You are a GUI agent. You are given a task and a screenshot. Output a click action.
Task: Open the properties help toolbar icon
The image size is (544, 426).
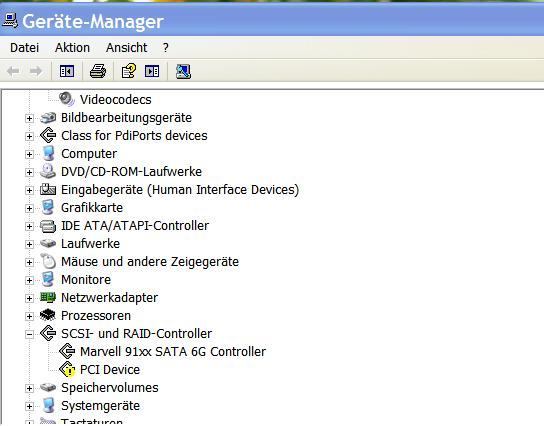(129, 71)
